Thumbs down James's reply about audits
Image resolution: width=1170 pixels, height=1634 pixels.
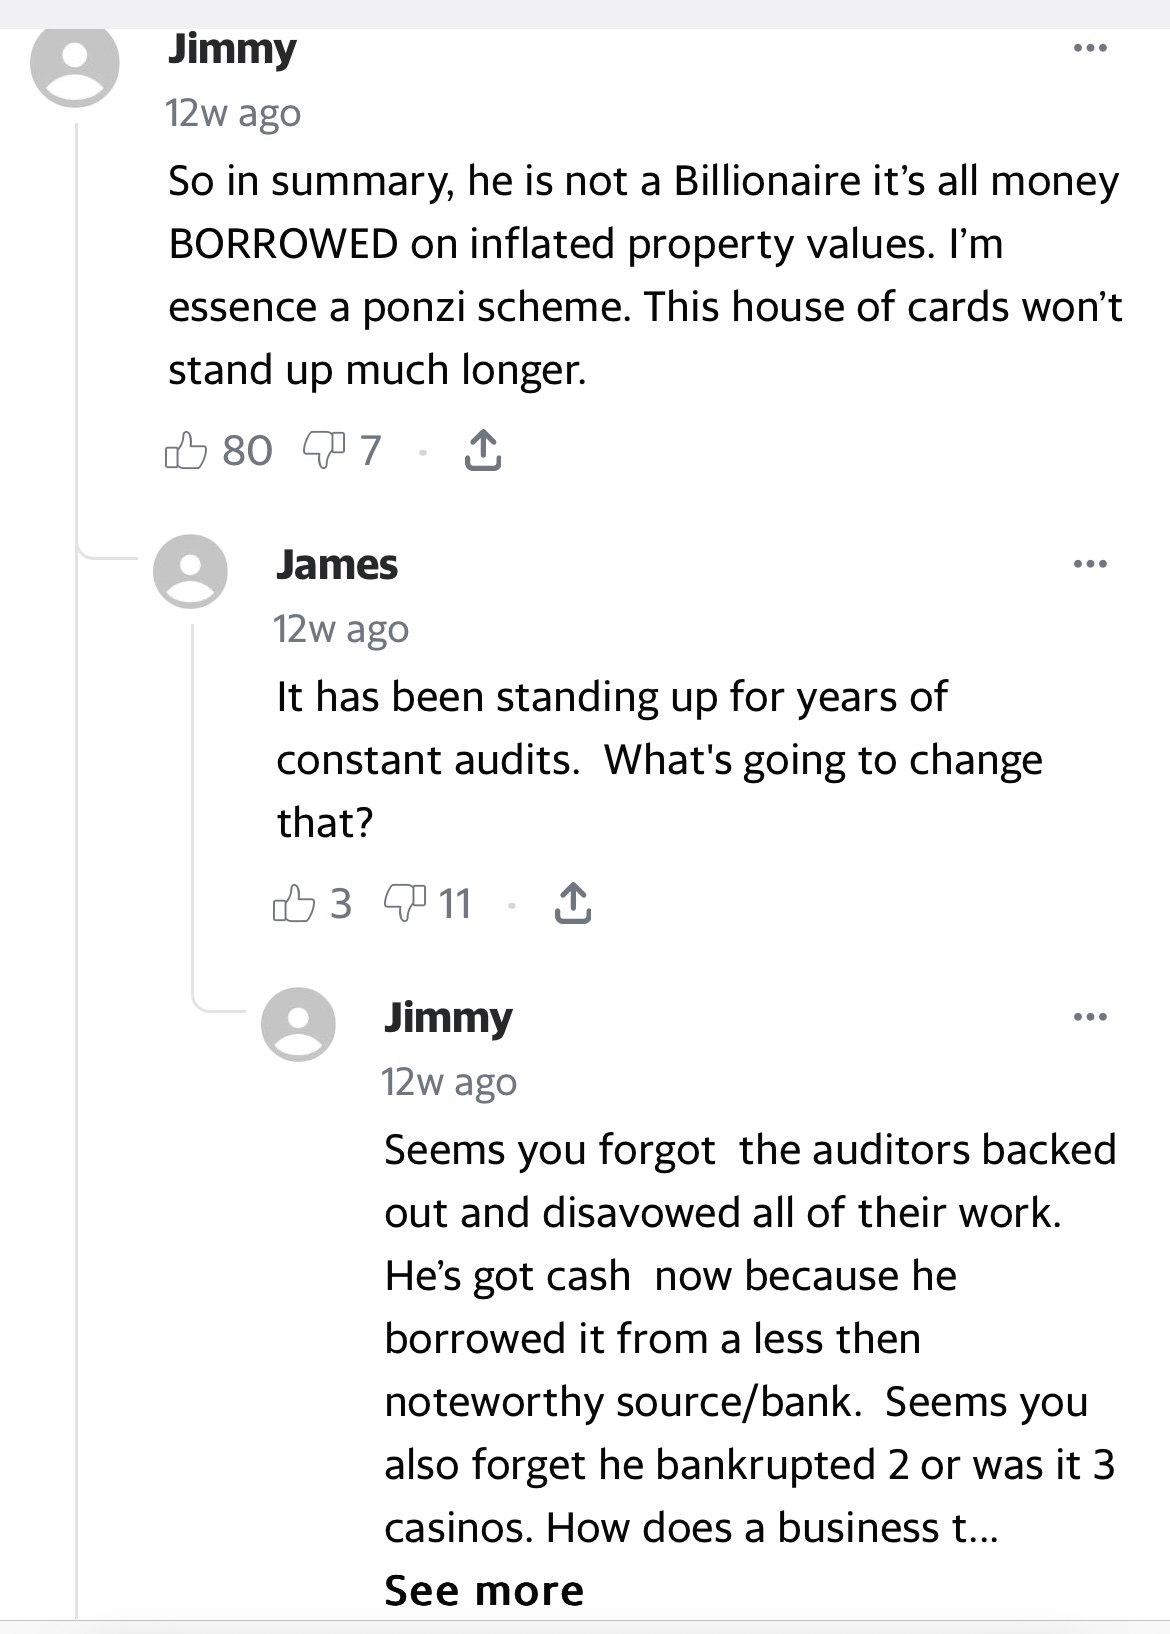405,904
